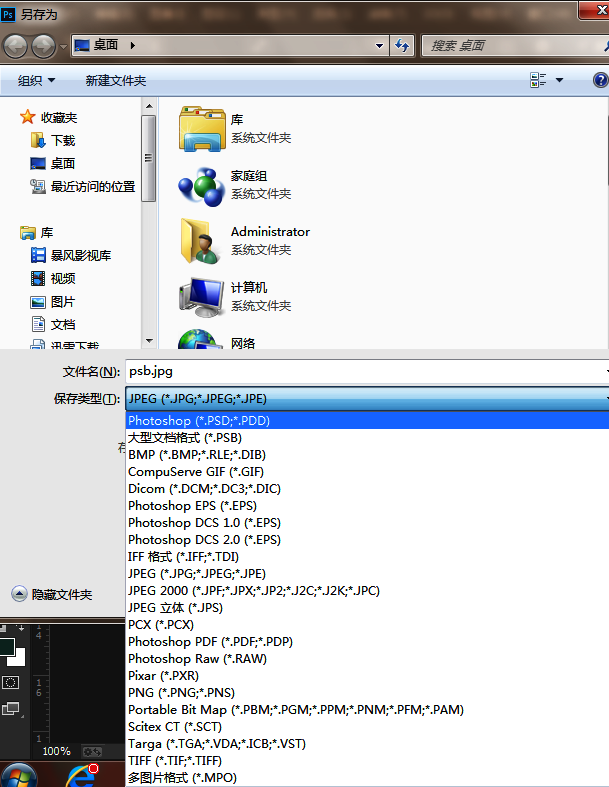
Task: Open 最近访问的位置 in sidebar
Action: [83, 187]
